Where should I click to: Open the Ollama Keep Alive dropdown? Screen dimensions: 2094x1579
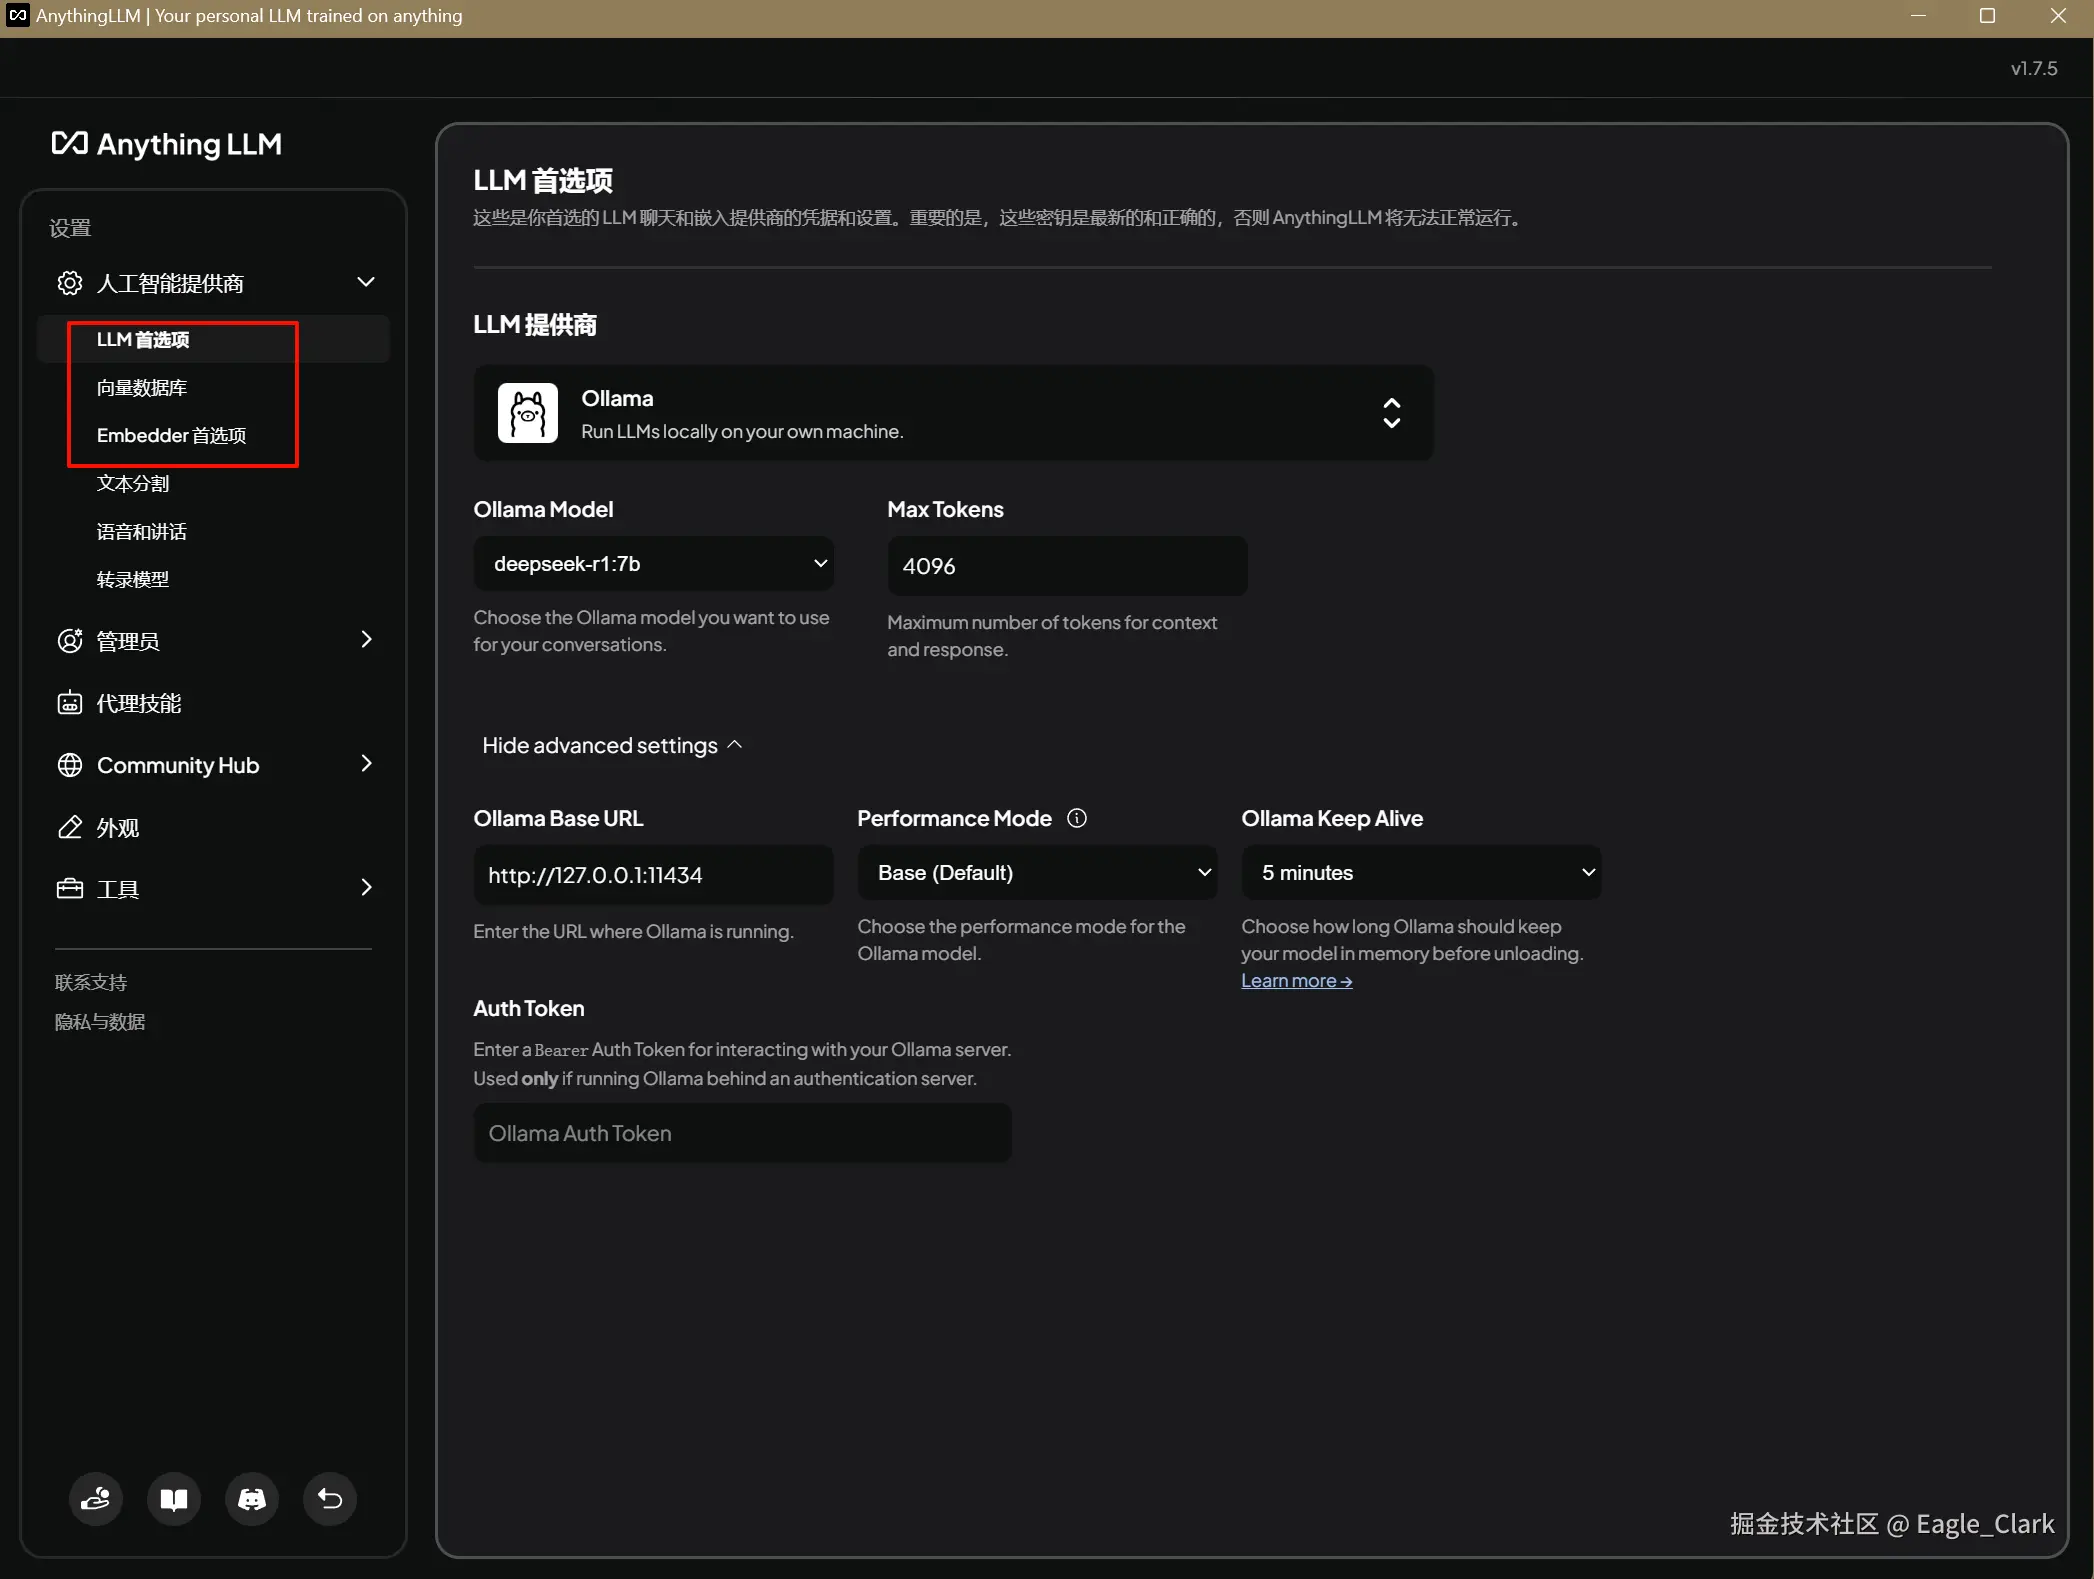click(x=1421, y=873)
